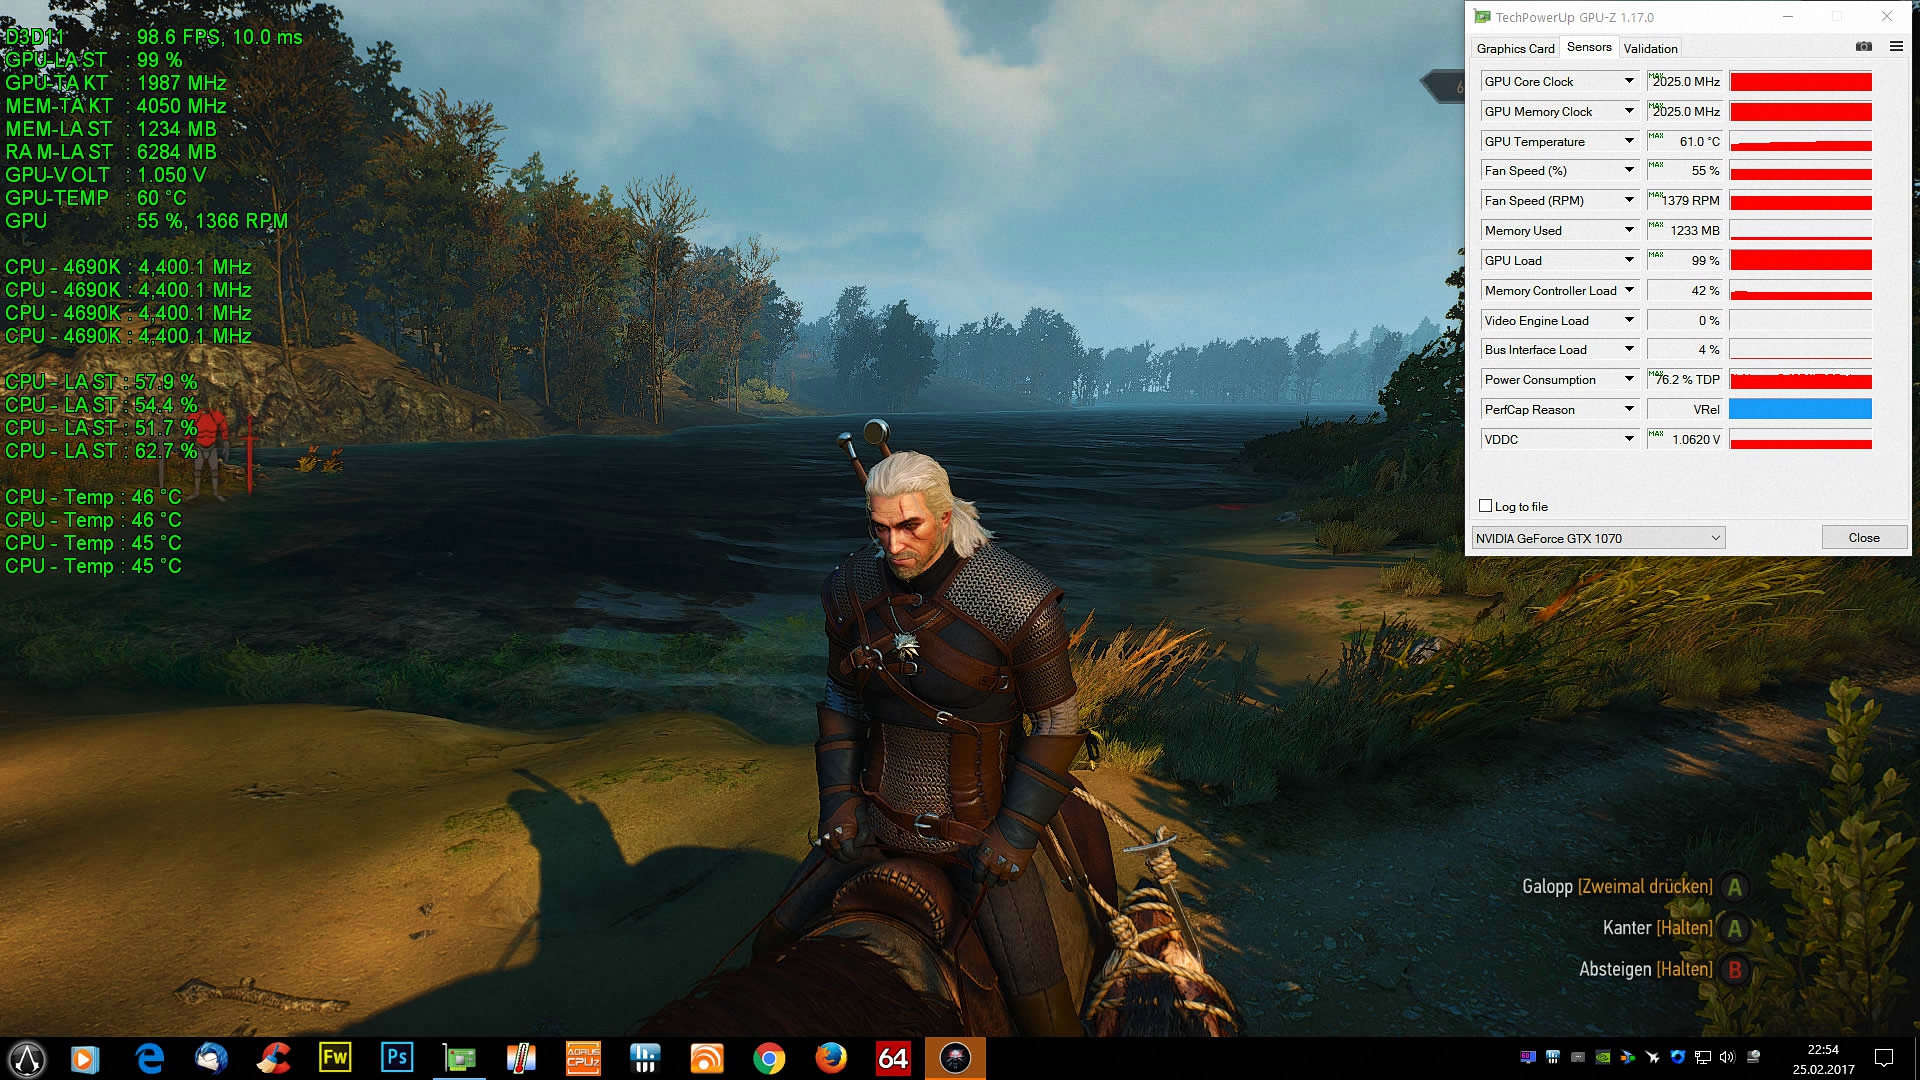This screenshot has height=1080, width=1920.
Task: Open Google Chrome in the taskbar
Action: point(769,1058)
